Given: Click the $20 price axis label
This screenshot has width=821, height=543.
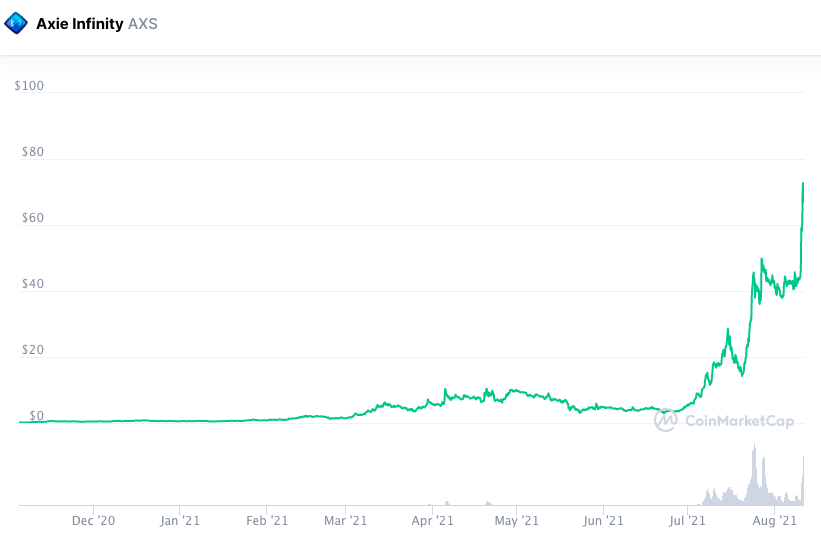Looking at the screenshot, I should pyautogui.click(x=32, y=351).
